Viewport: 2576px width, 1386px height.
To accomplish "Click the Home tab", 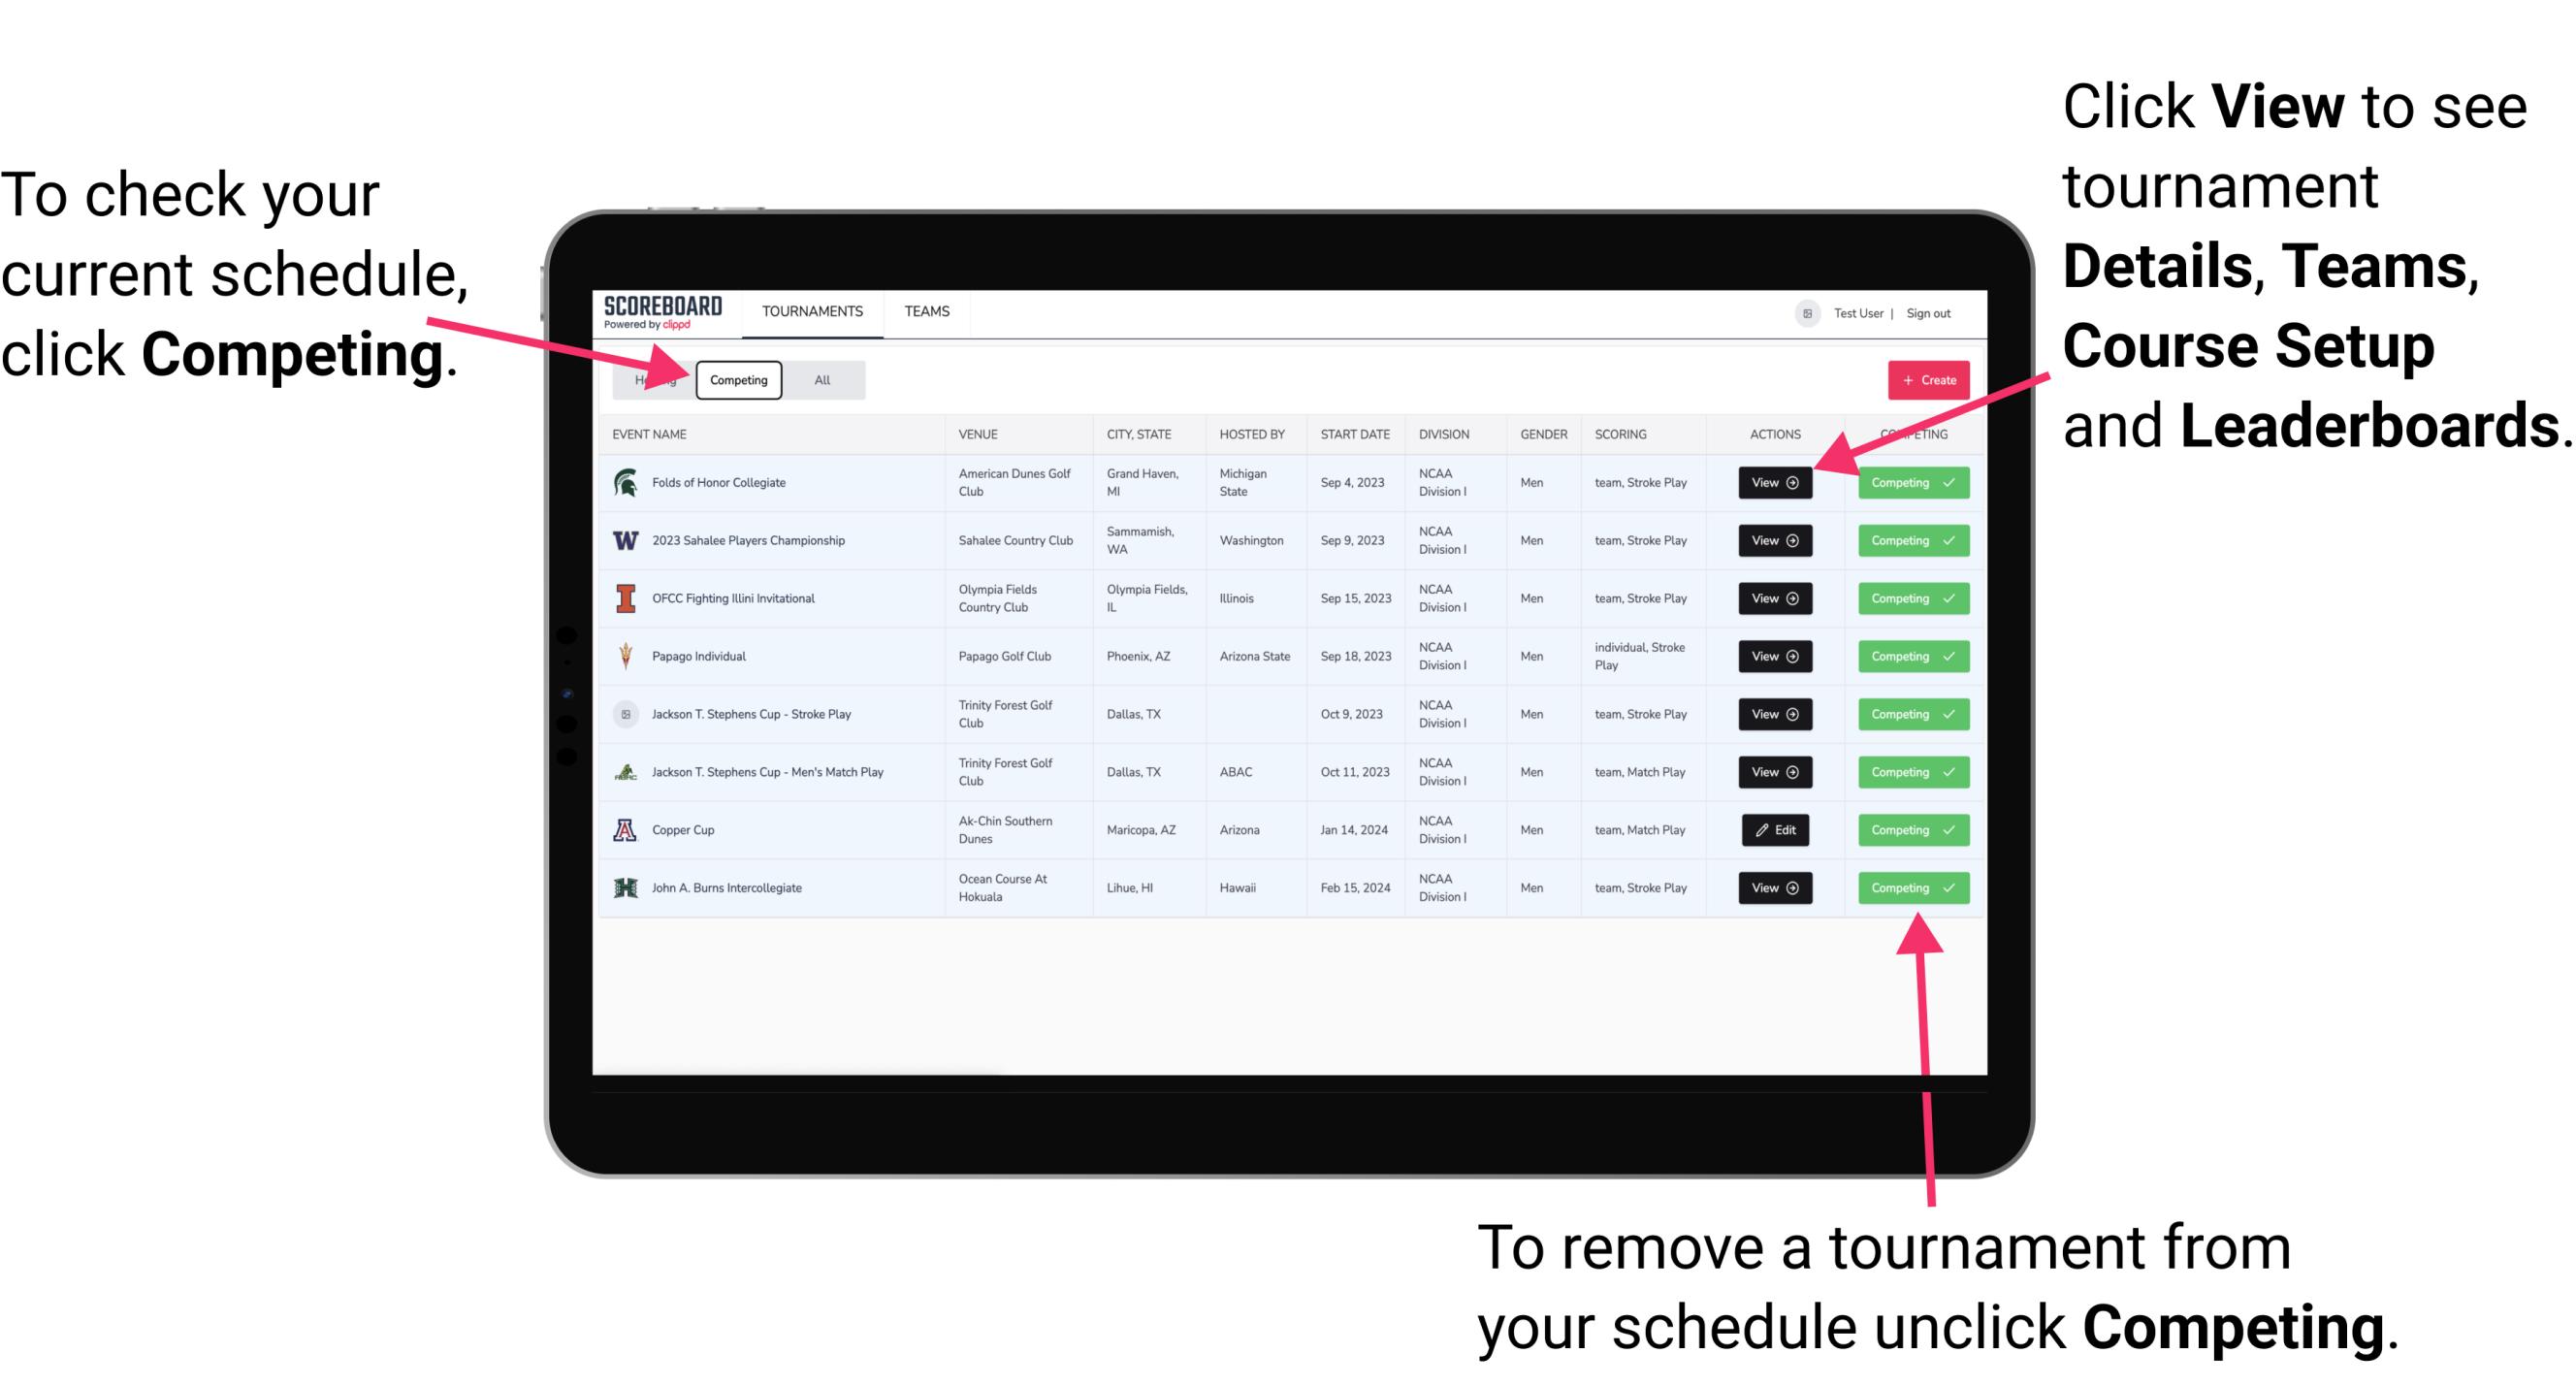I will (652, 380).
